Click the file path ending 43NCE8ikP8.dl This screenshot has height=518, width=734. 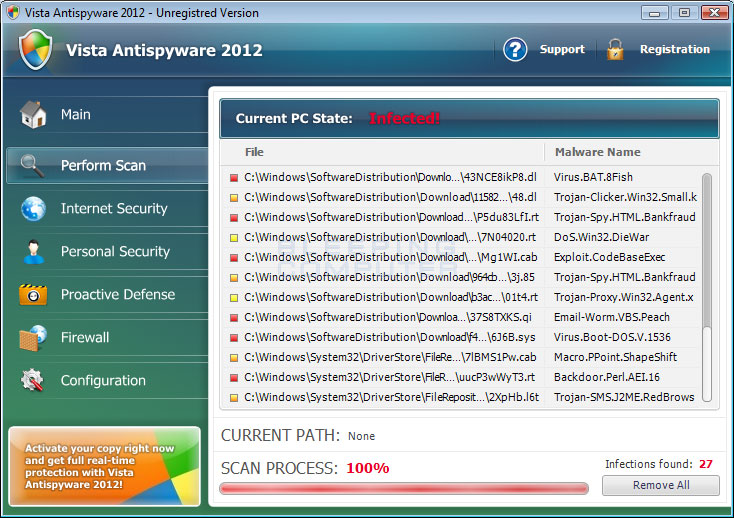(390, 177)
